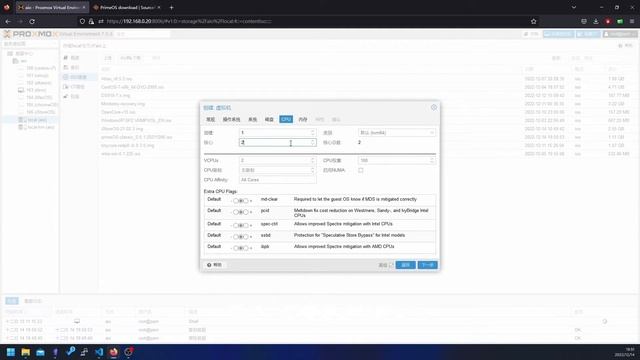
Task: Click the CPU Affinity All Cores field
Action: point(277,180)
